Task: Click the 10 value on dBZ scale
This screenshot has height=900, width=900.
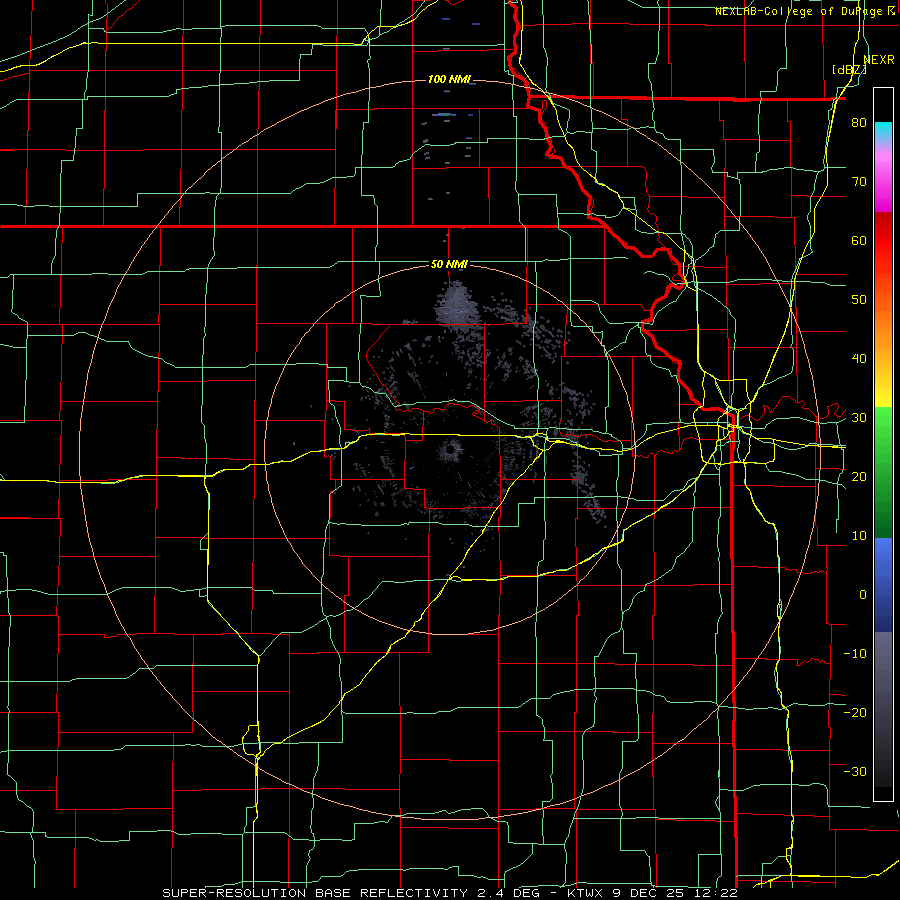Action: [859, 536]
